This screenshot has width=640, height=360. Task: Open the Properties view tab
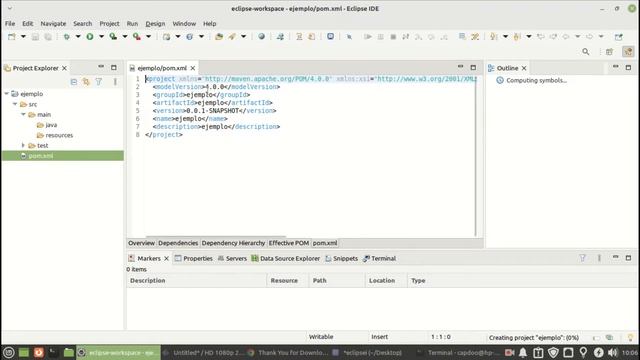coord(193,258)
